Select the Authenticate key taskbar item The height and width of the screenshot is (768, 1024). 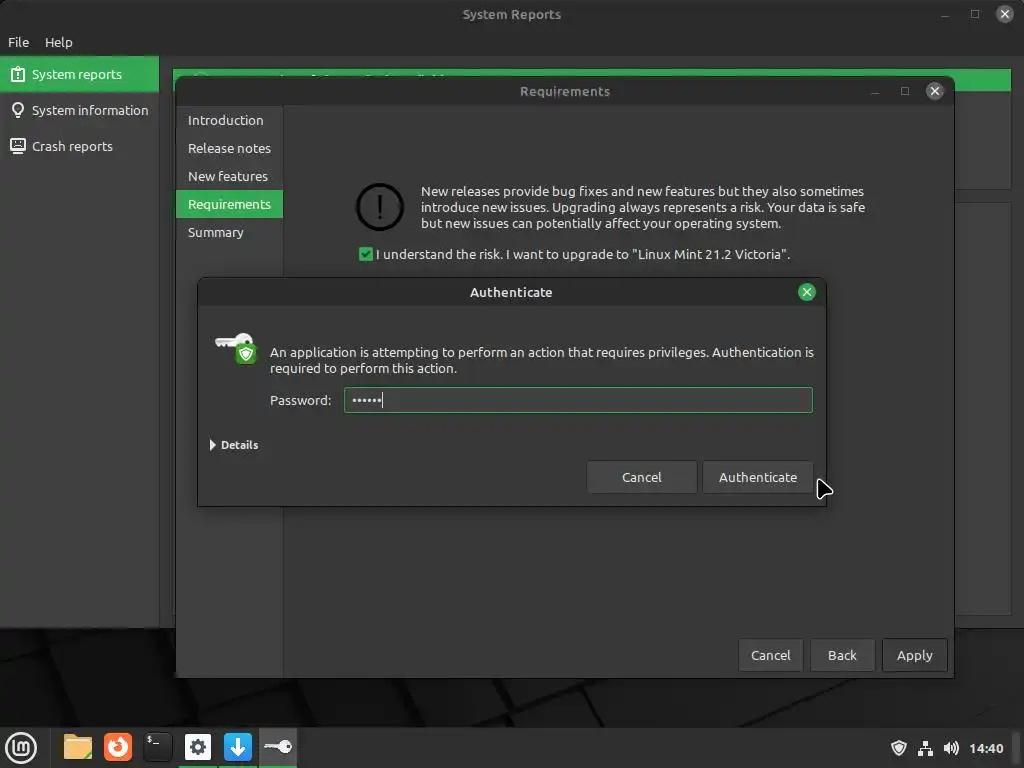(x=278, y=746)
